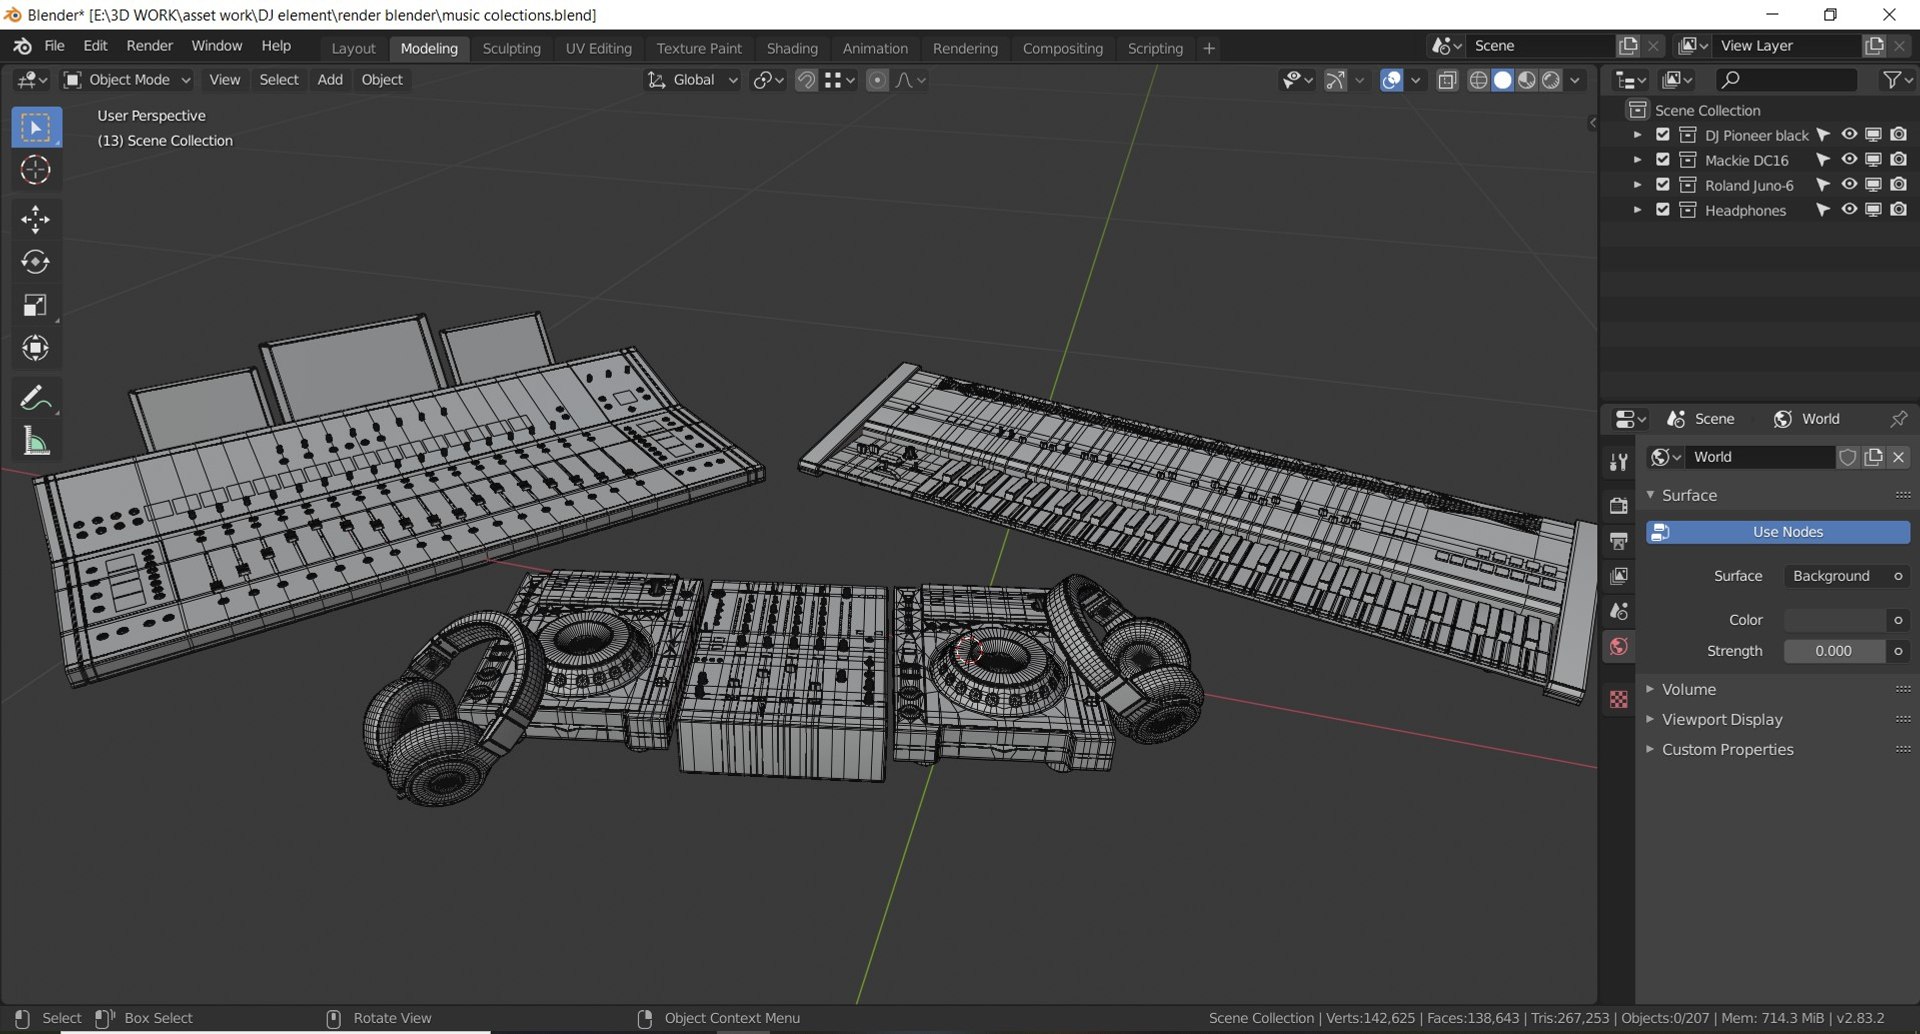Click the Strength value slider
This screenshot has width=1920, height=1034.
1836,651
